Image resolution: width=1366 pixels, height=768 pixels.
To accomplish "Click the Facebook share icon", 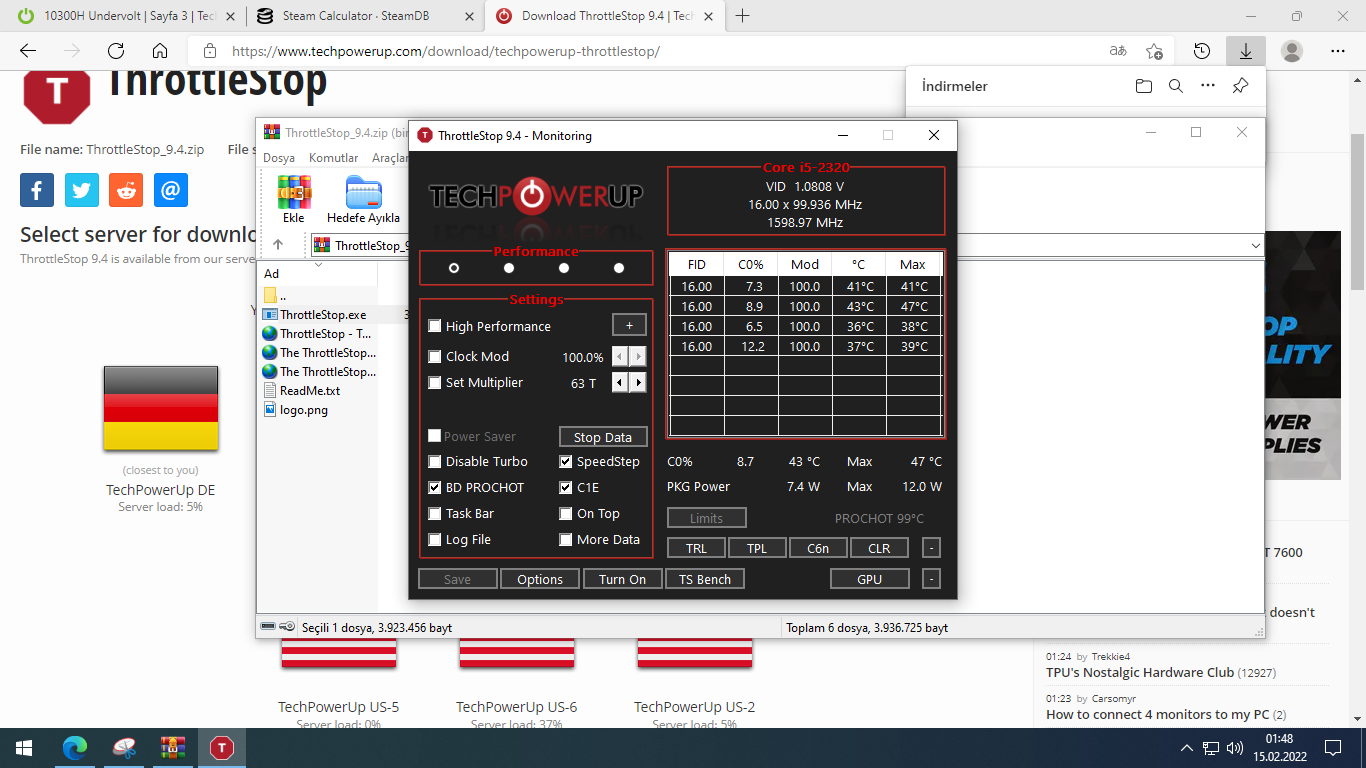I will (37, 190).
